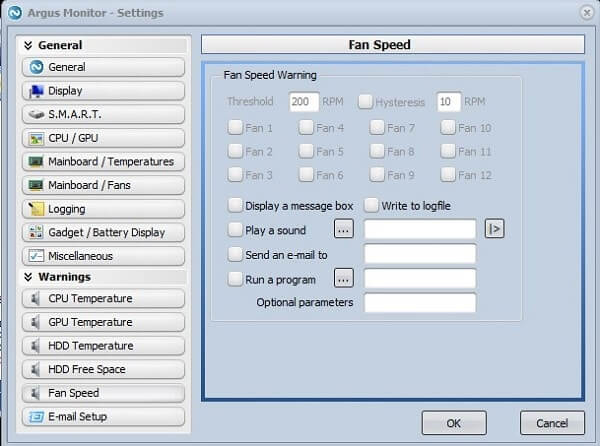Viewport: 600px width, 446px height.
Task: Preview sound with the play button
Action: pos(494,229)
